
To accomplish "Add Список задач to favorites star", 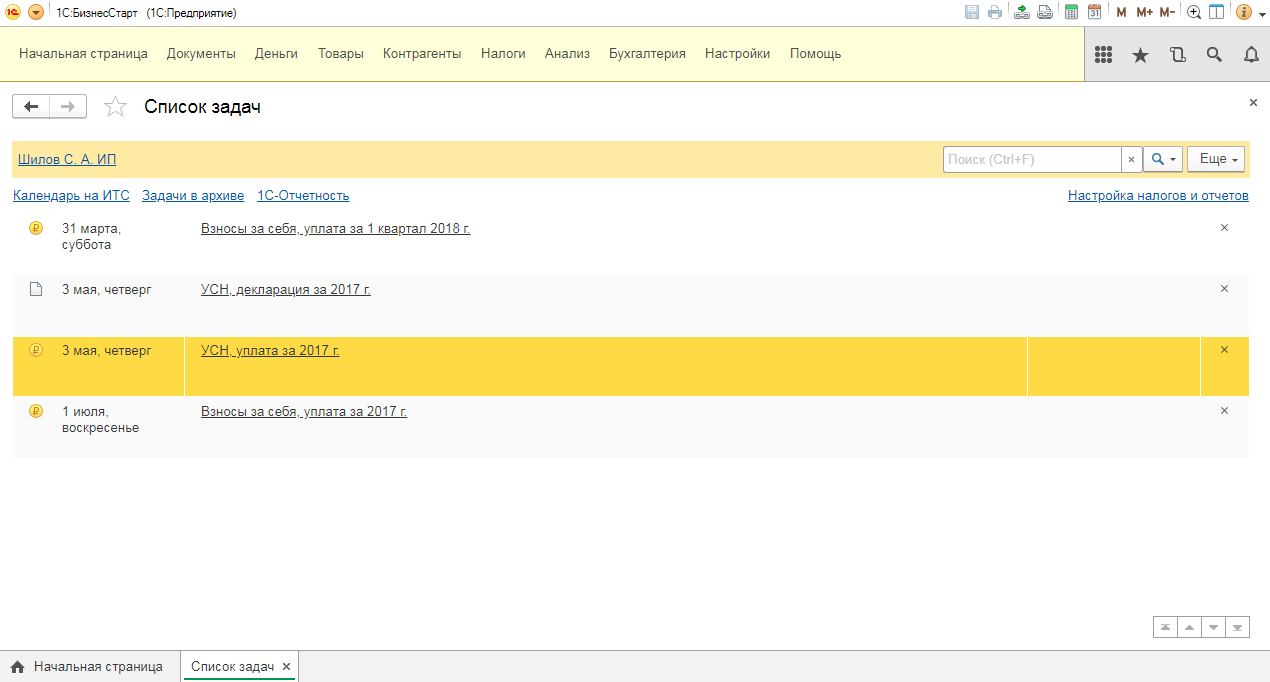I will 116,107.
